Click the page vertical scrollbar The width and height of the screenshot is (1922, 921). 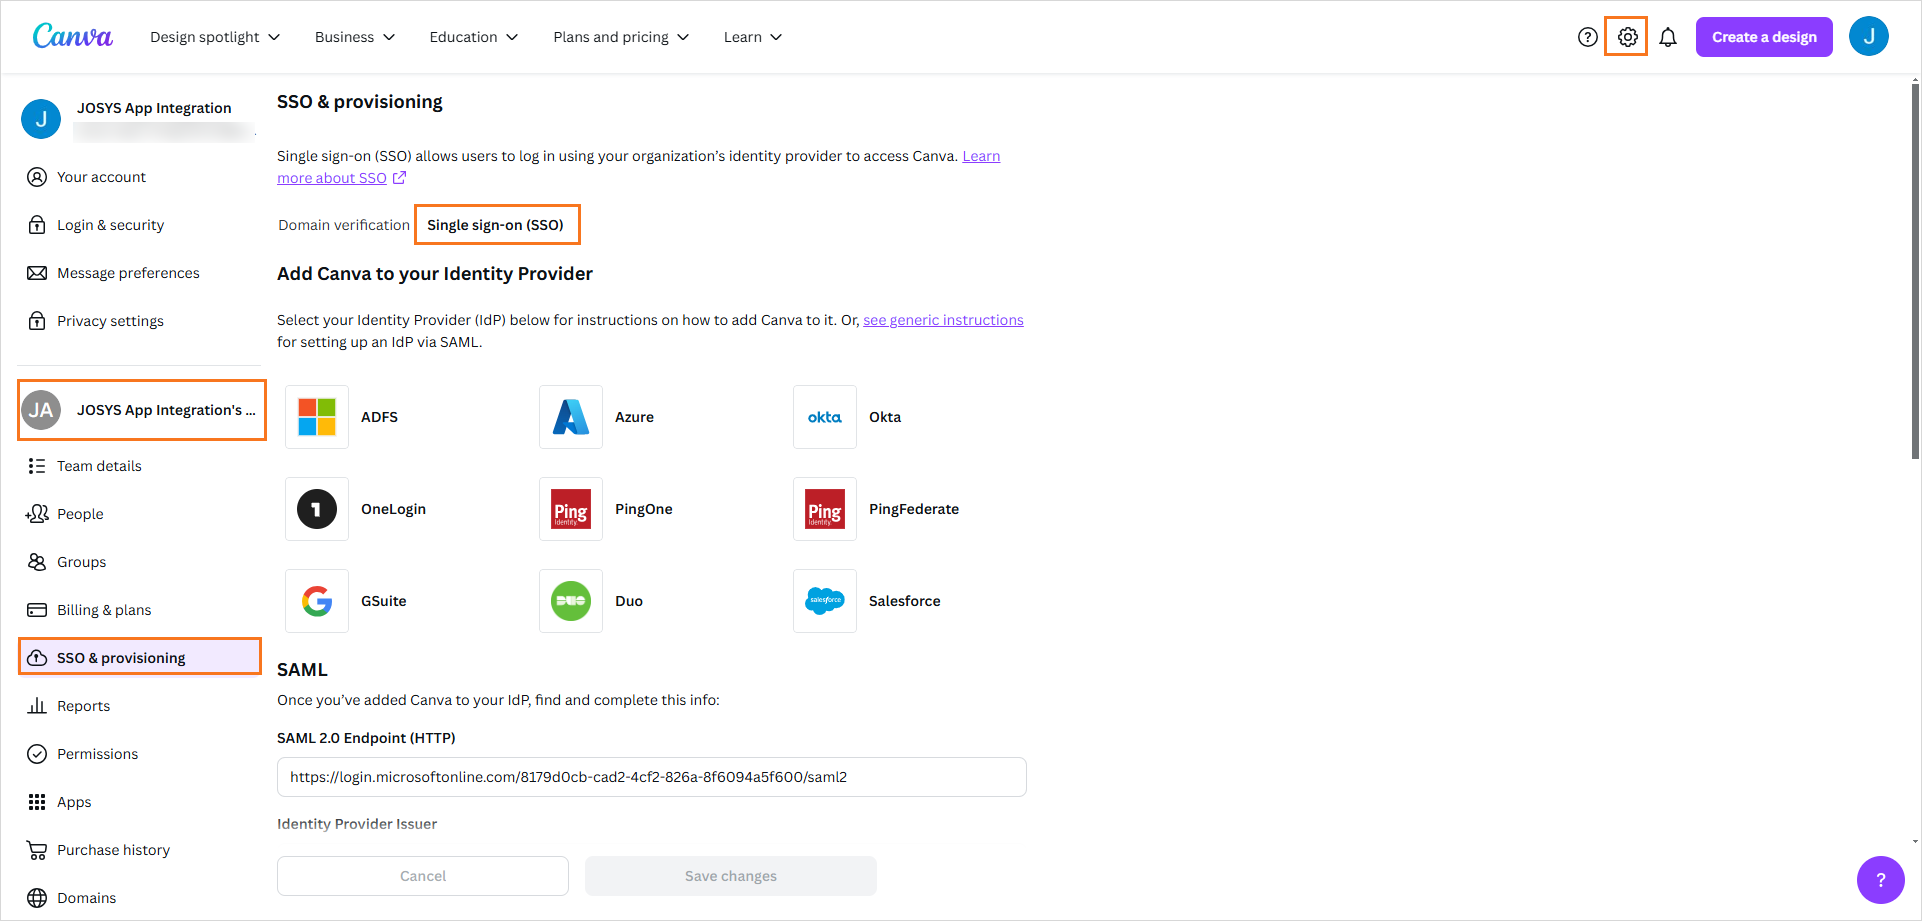point(1915,270)
